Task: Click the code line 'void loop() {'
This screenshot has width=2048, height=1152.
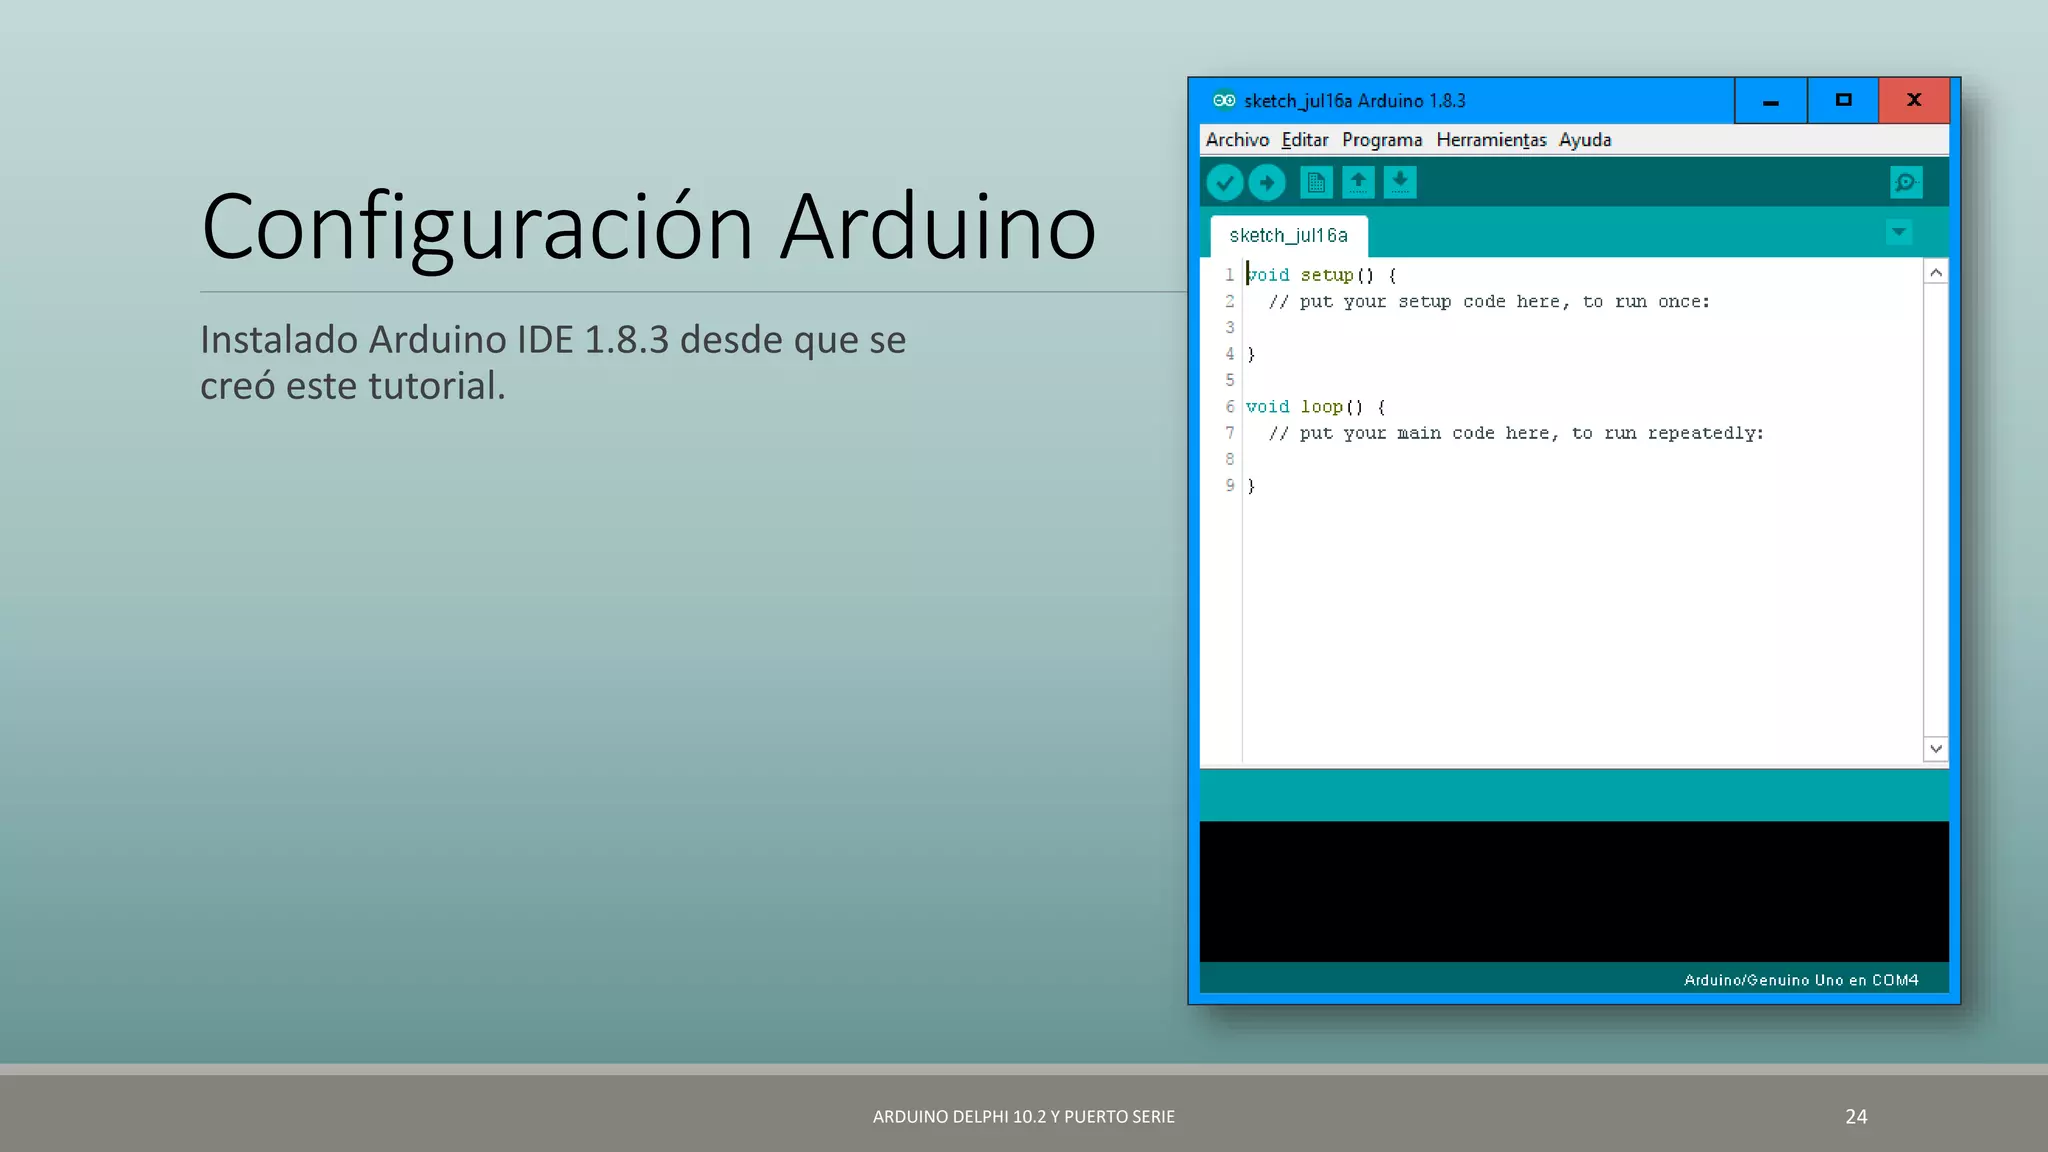Action: 1315,407
